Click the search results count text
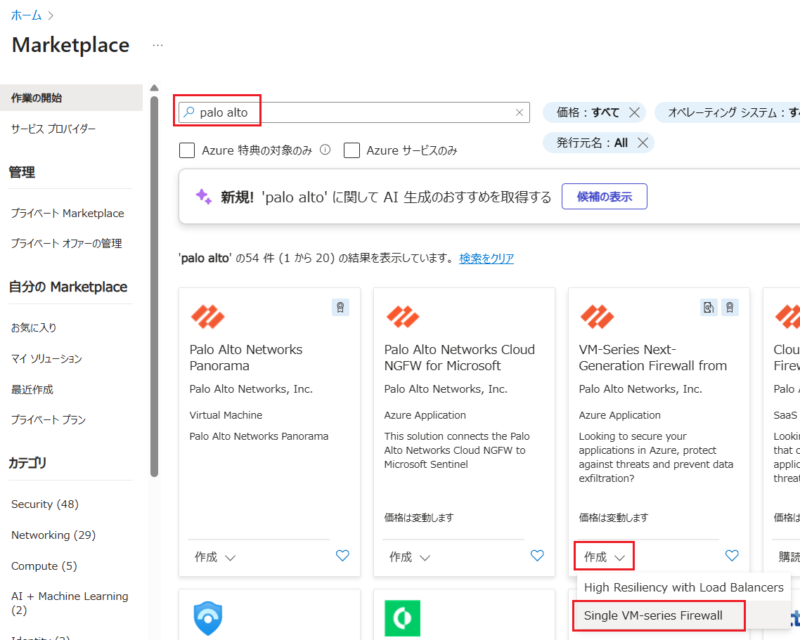This screenshot has height=640, width=800. [316, 258]
